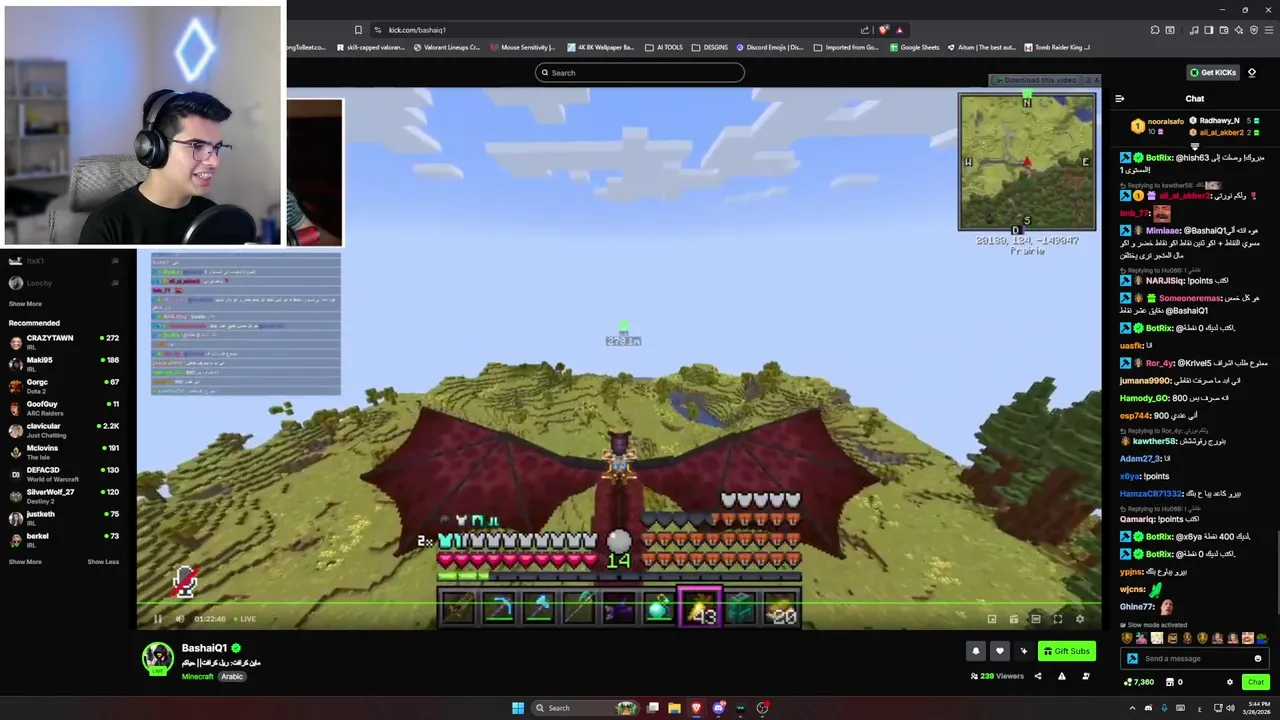Click the Gift Subs button
The width and height of the screenshot is (1280, 720).
click(x=1066, y=651)
